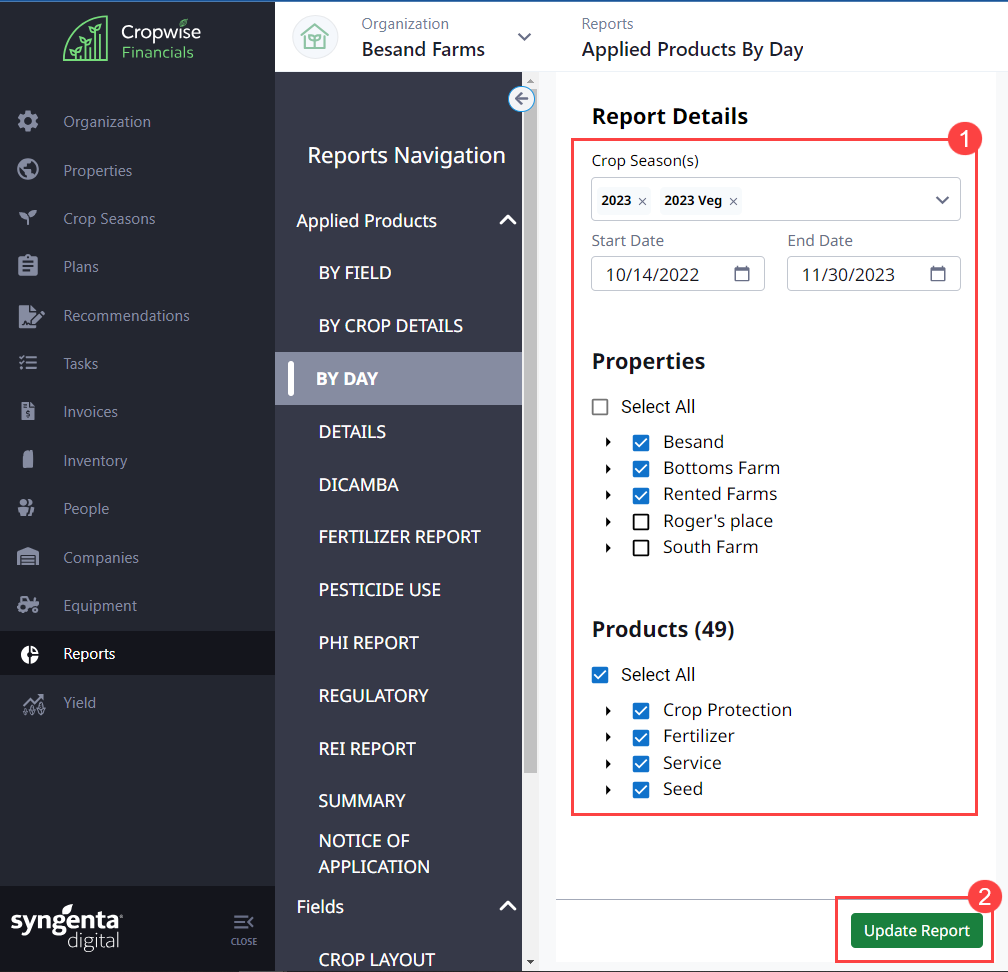
Task: Check the Roger's place property checkbox
Action: click(x=641, y=522)
